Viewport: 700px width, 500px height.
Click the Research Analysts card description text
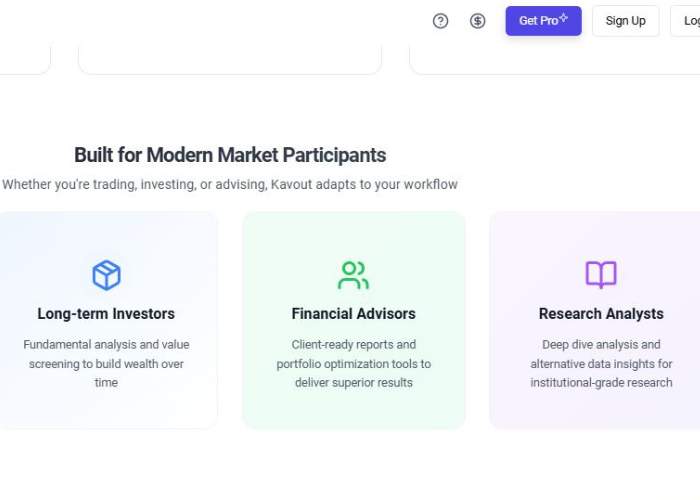(601, 363)
